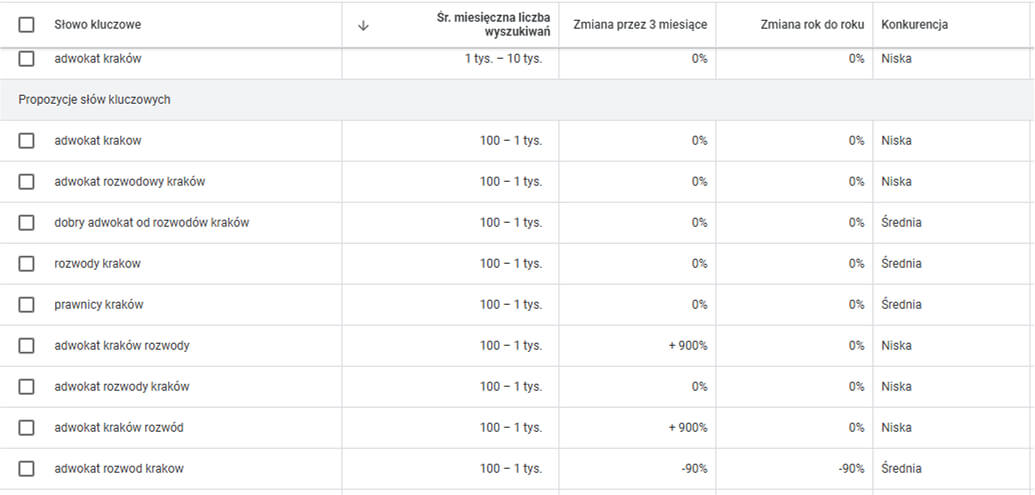This screenshot has height=495, width=1035.
Task: Select the 'rozwody krakow' checkbox
Action: coord(27,264)
